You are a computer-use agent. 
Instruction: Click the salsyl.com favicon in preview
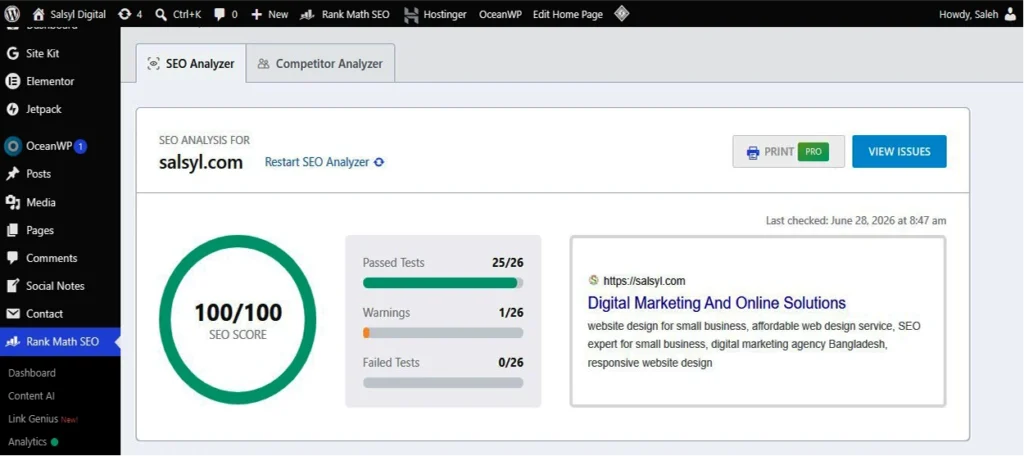point(593,280)
